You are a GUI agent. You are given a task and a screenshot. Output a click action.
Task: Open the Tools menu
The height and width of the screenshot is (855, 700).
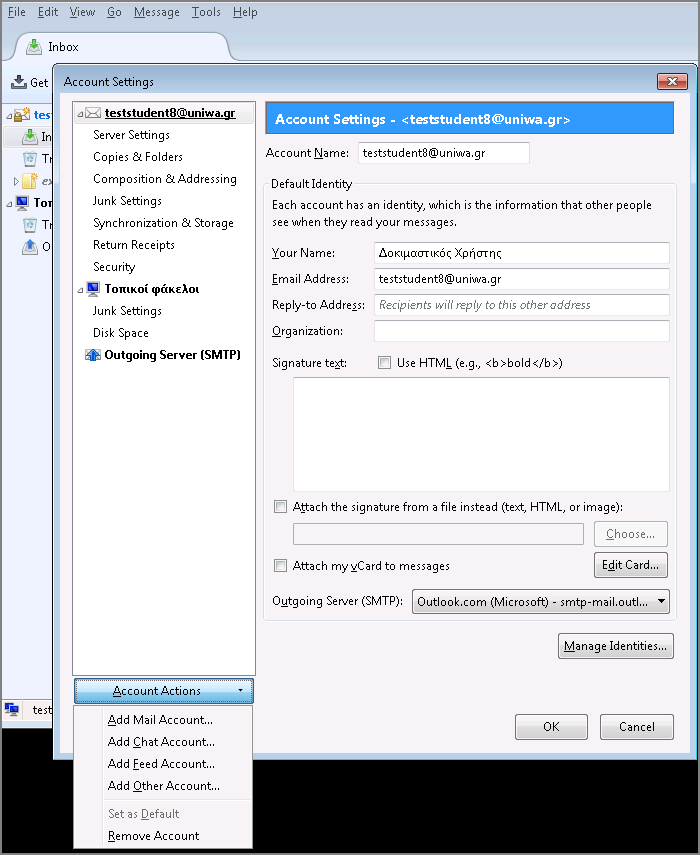click(206, 12)
